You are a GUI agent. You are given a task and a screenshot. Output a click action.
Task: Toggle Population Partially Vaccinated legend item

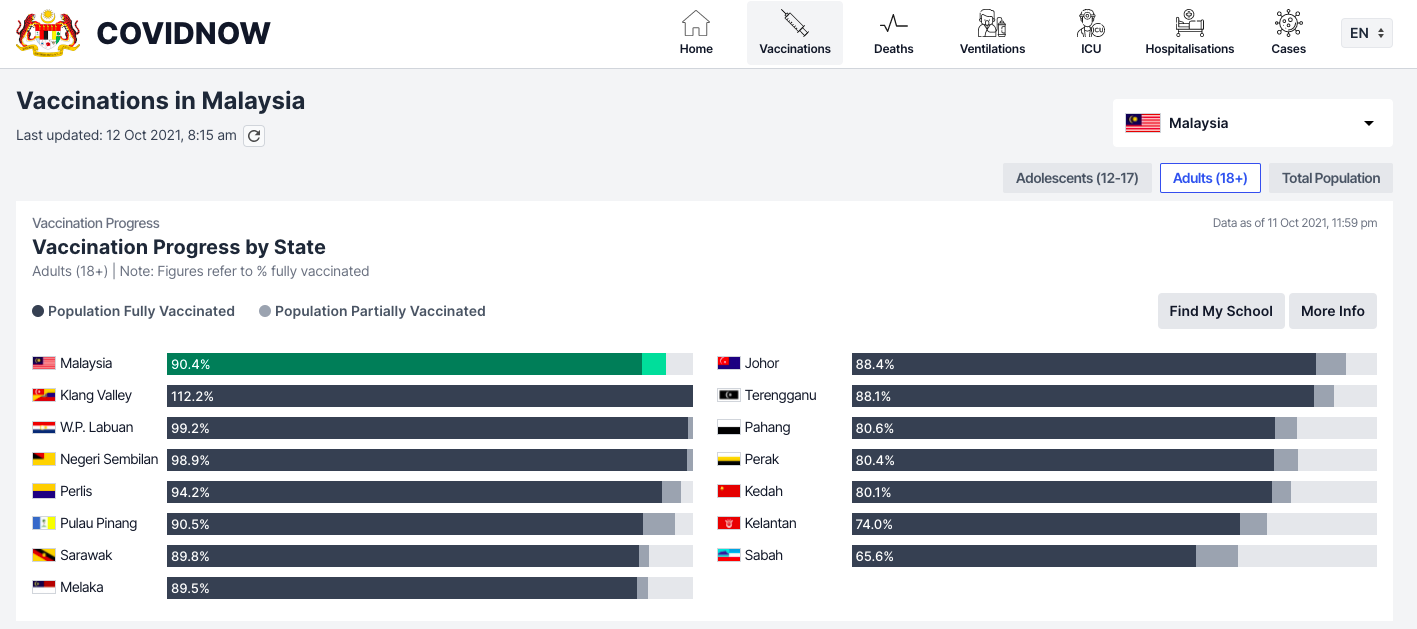(372, 311)
